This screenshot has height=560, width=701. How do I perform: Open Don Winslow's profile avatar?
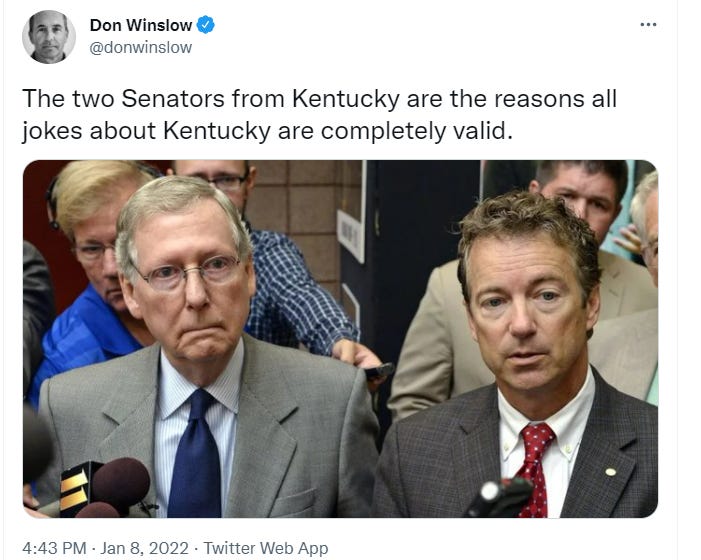coord(49,37)
